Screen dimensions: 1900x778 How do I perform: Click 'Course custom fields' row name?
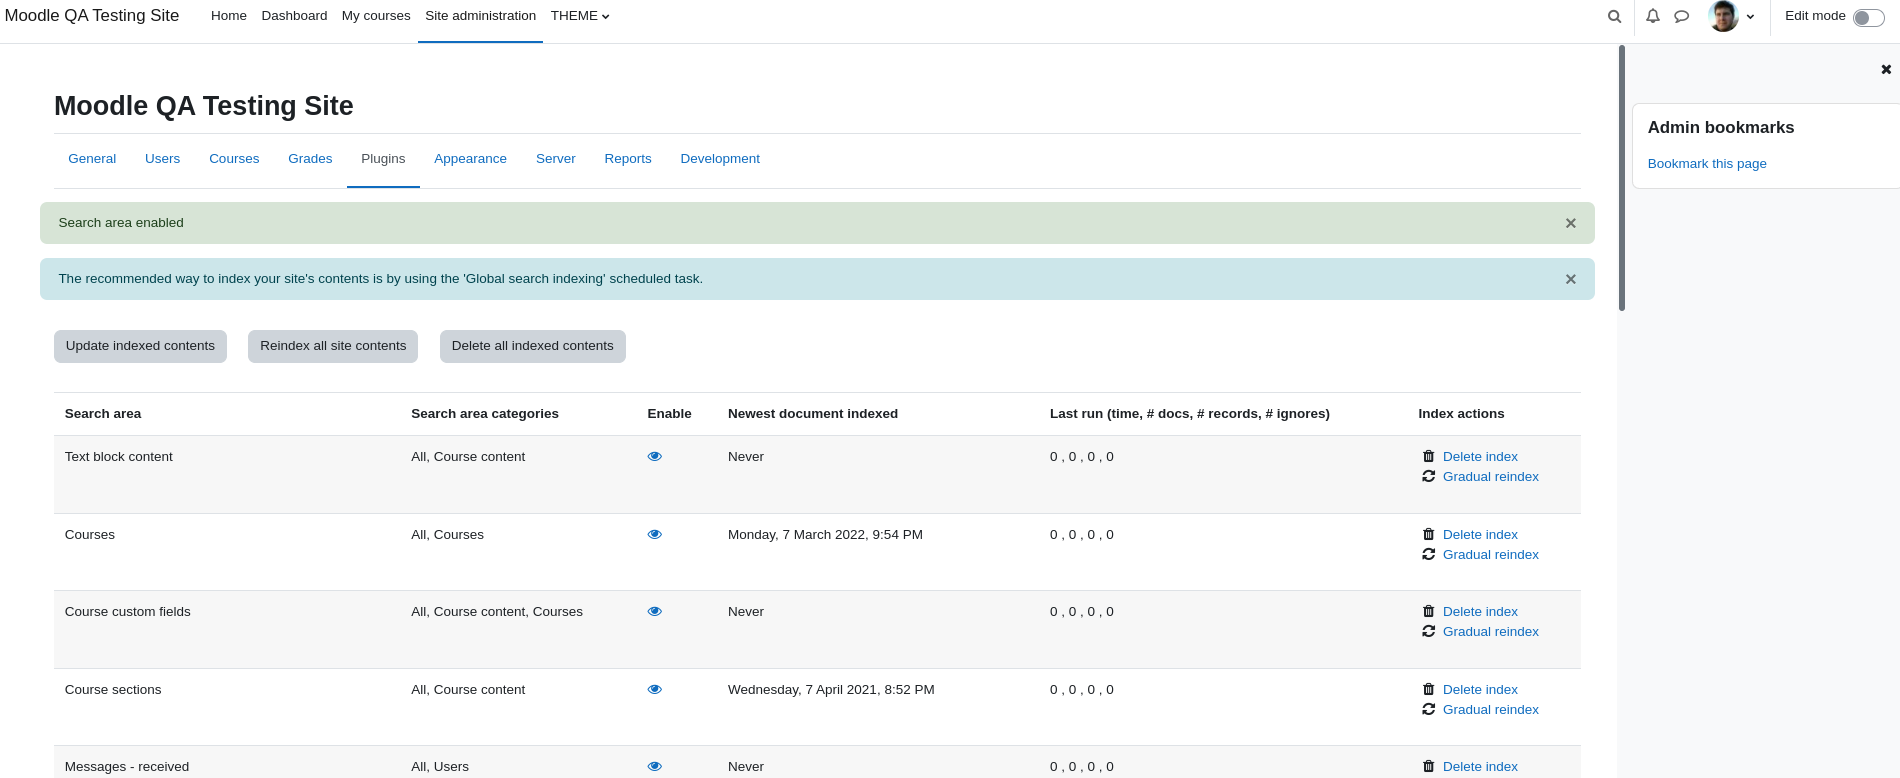click(x=127, y=612)
